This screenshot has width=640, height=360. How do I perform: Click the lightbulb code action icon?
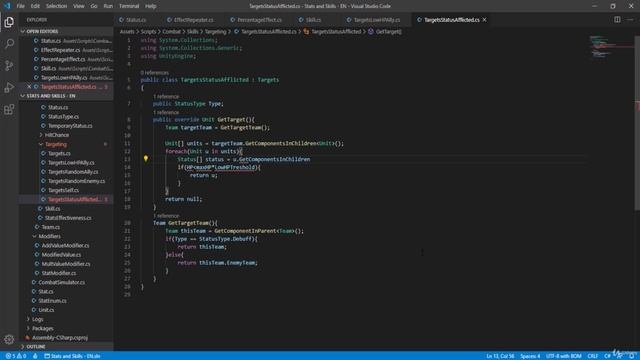tap(146, 159)
